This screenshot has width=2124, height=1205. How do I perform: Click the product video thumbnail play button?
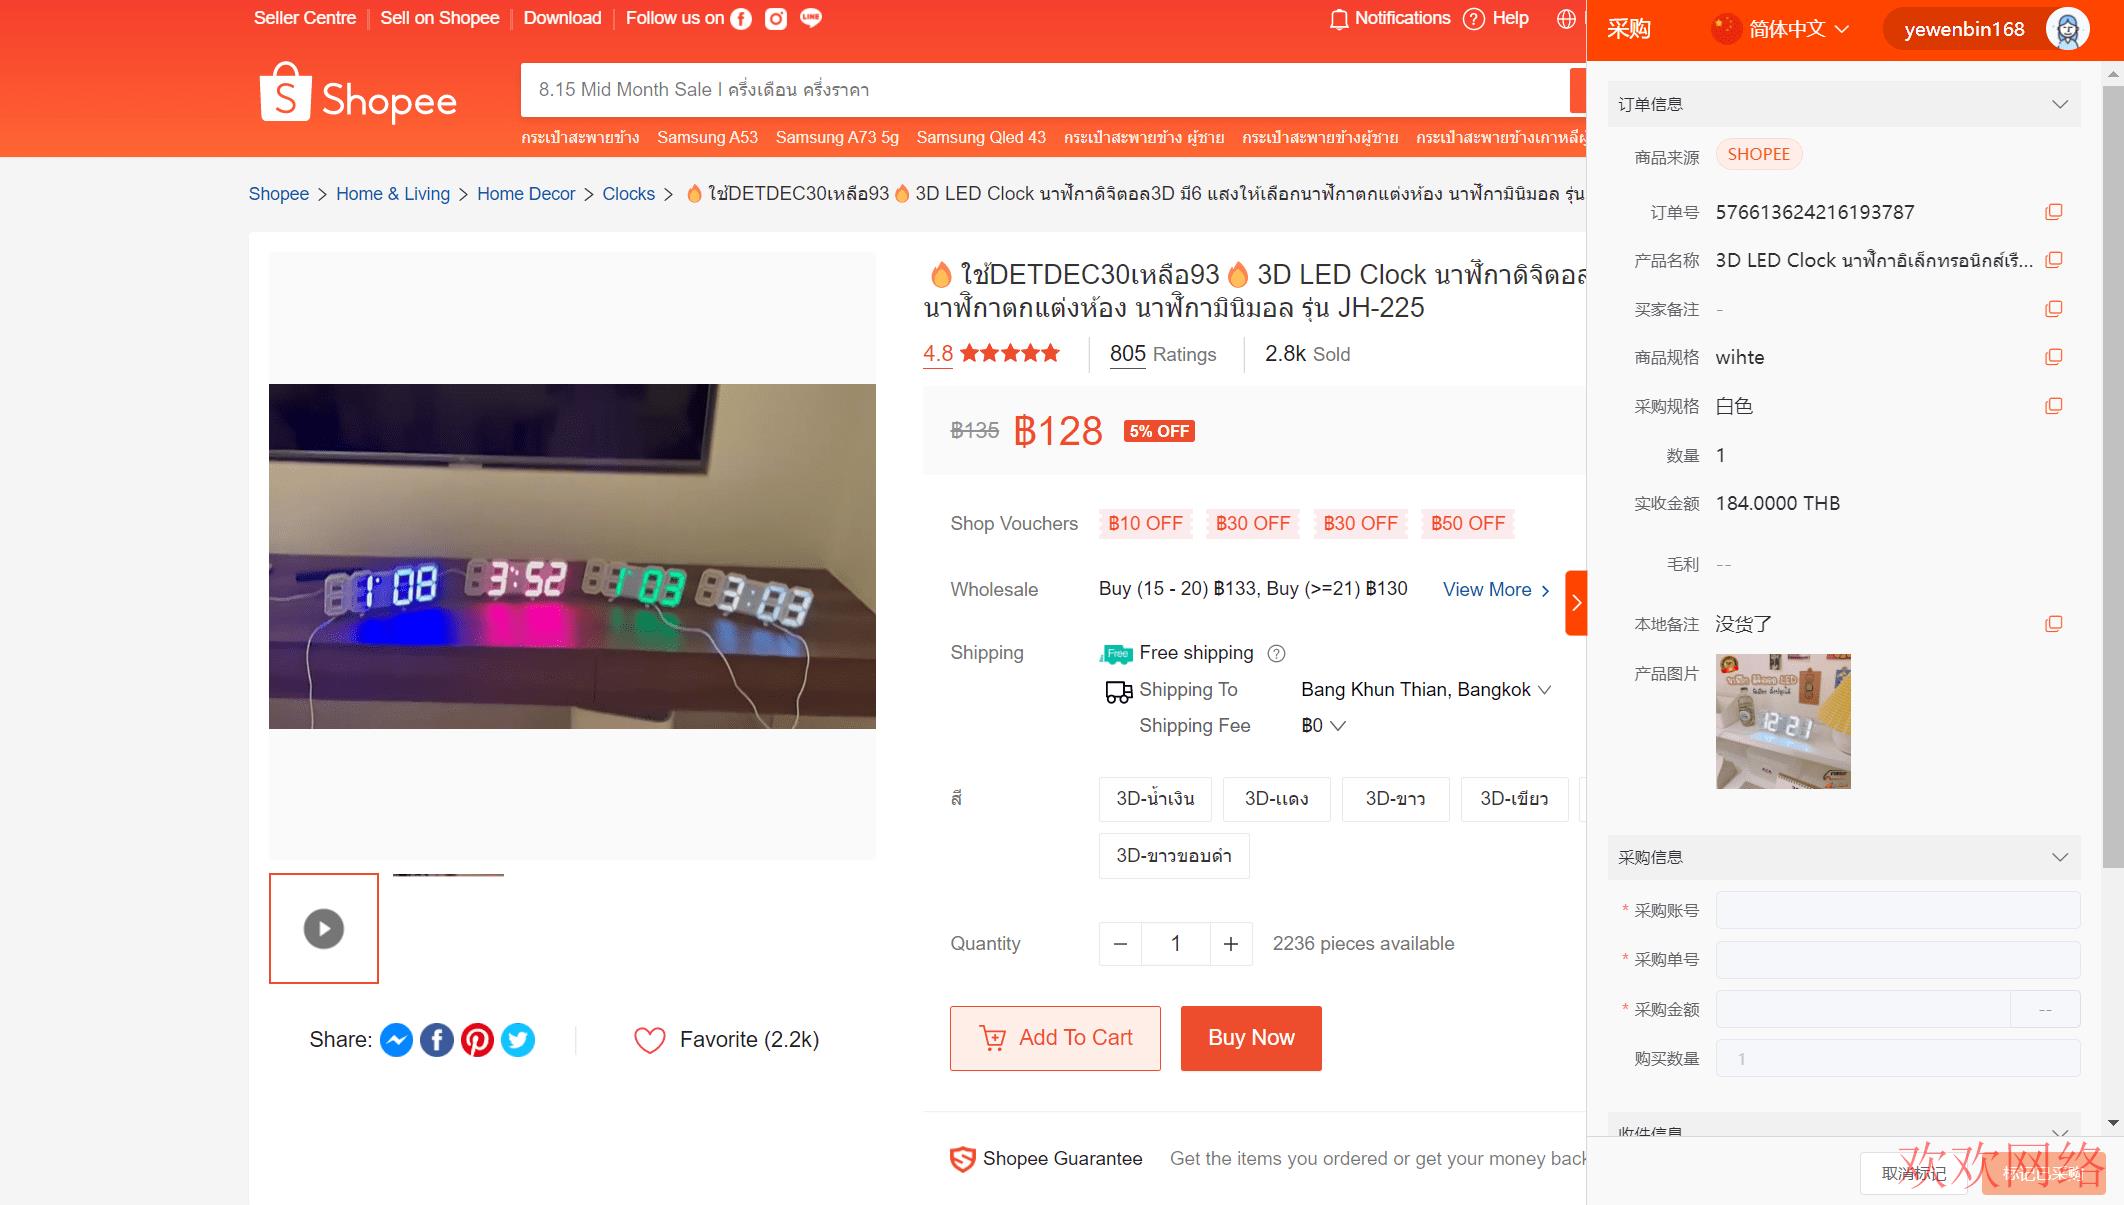pyautogui.click(x=324, y=928)
